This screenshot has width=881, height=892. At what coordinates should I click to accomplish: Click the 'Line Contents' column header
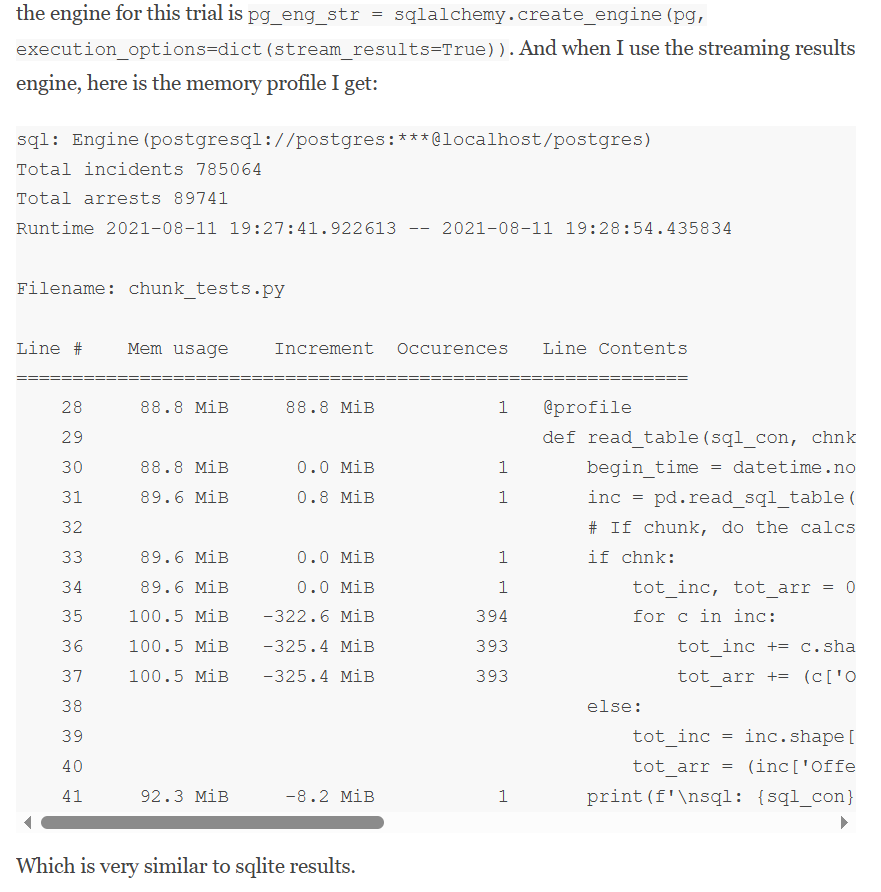coord(615,349)
